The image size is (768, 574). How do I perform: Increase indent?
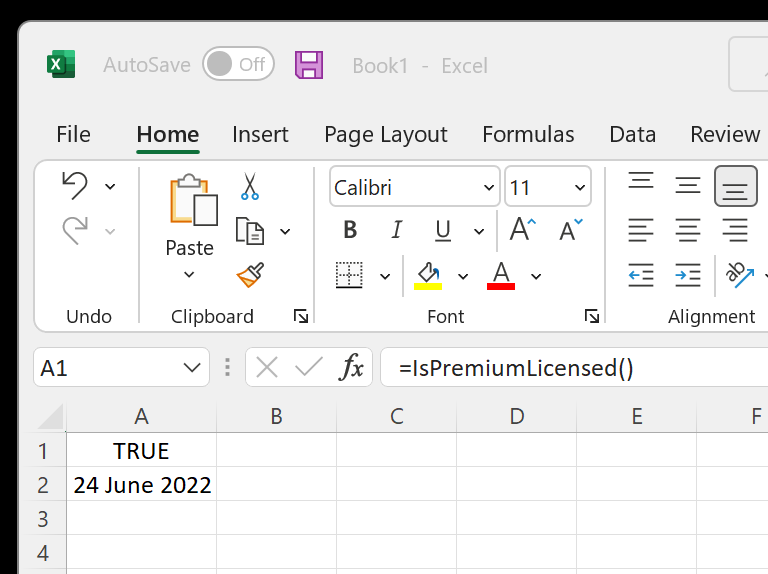point(688,275)
